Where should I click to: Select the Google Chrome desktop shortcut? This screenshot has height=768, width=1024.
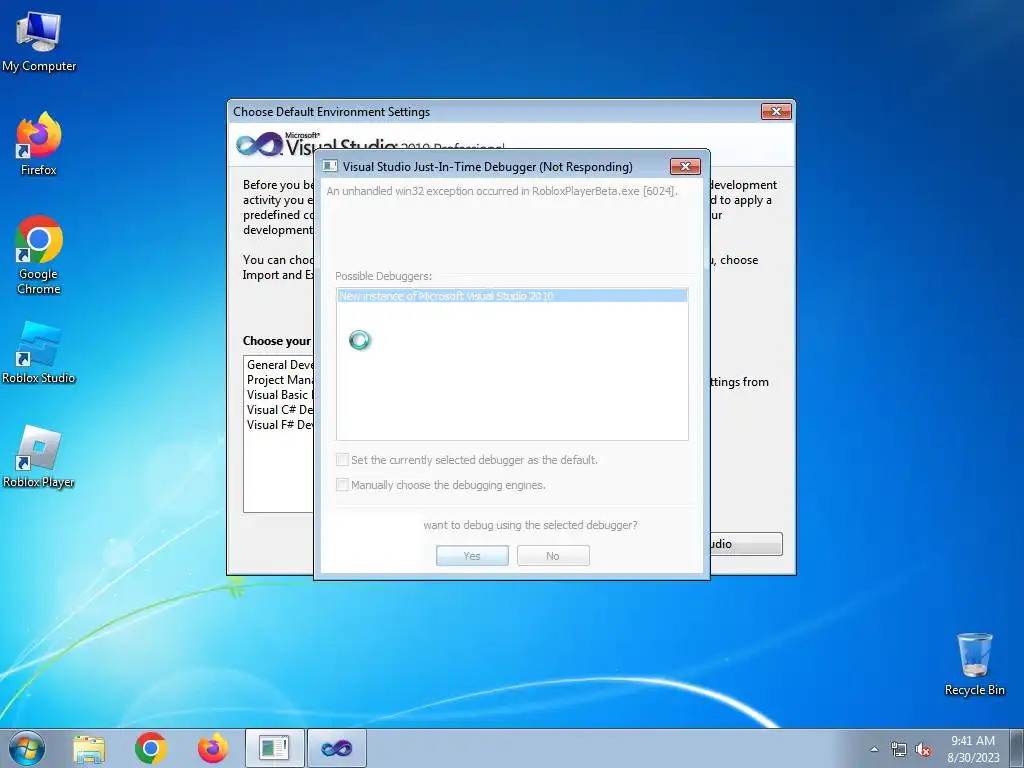point(39,255)
